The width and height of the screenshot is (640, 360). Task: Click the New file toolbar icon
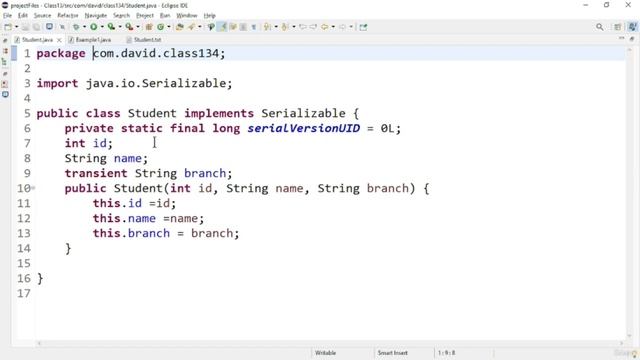(8, 27)
